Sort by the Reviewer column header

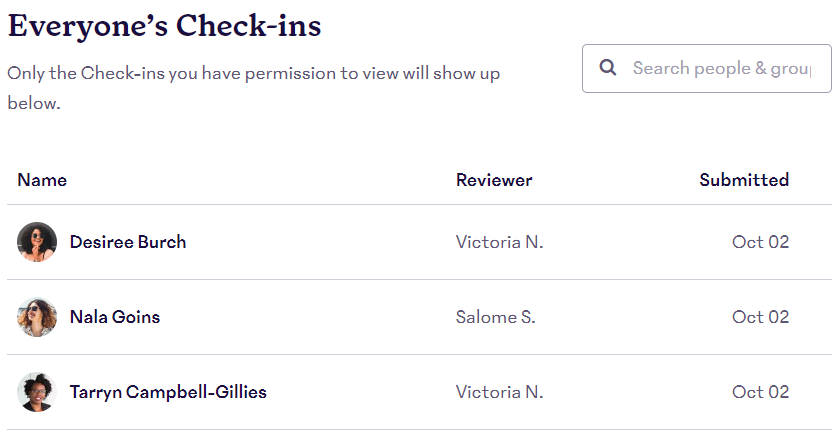pyautogui.click(x=494, y=180)
